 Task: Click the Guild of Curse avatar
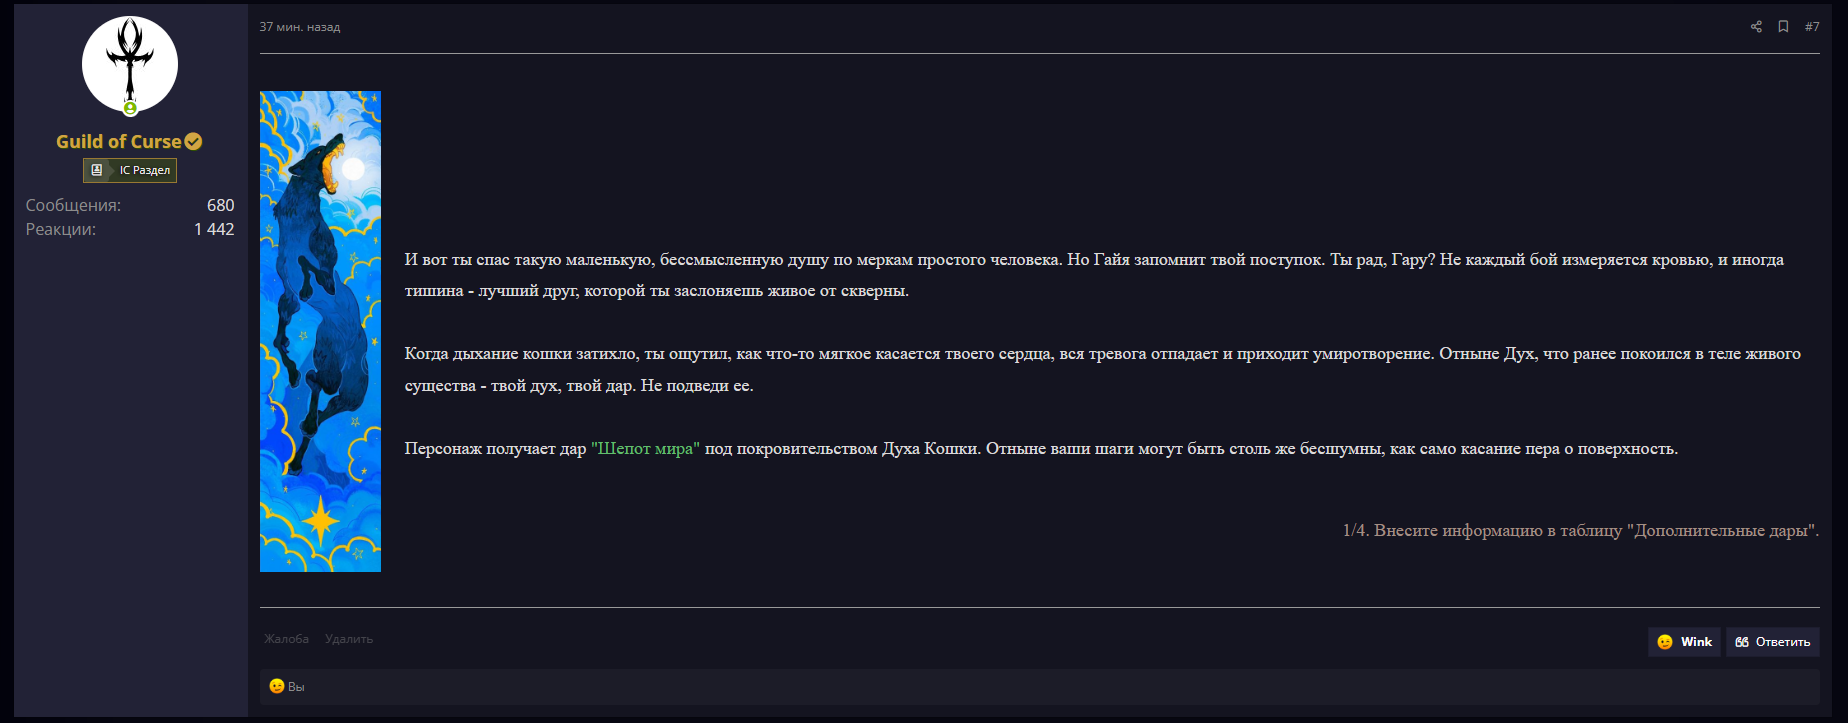click(x=130, y=62)
